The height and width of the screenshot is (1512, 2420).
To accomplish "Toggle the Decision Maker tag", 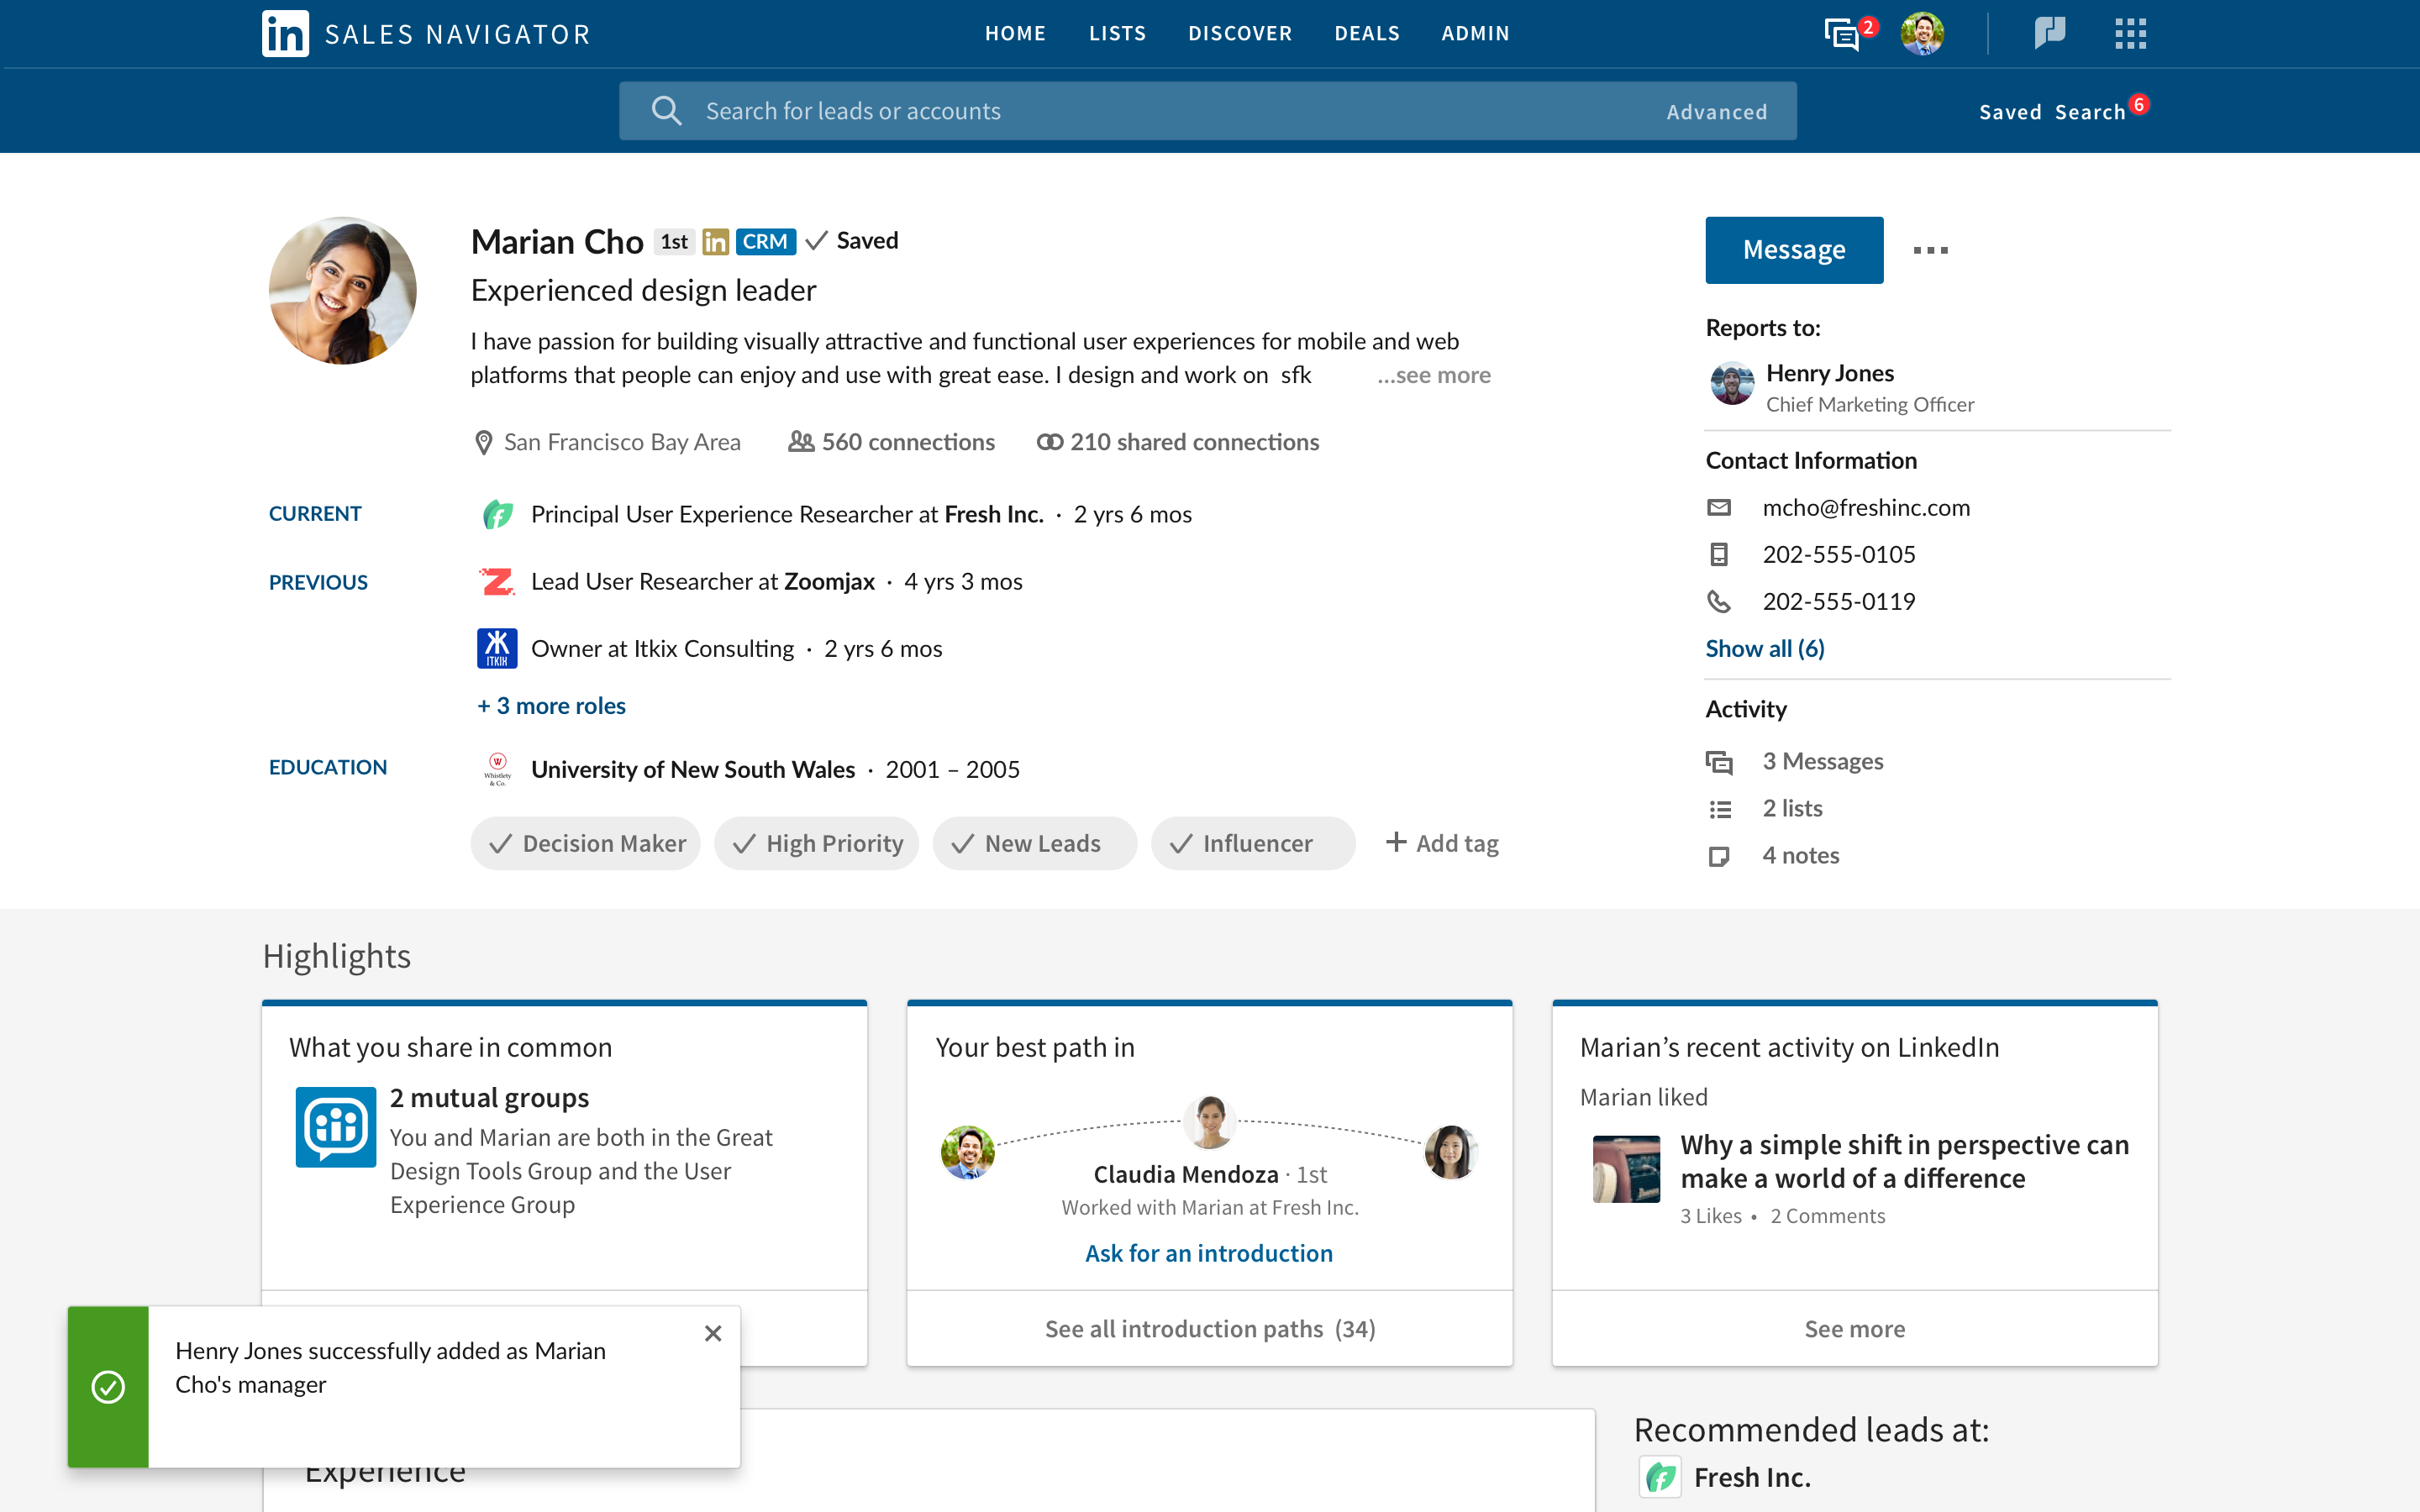I will tap(586, 843).
